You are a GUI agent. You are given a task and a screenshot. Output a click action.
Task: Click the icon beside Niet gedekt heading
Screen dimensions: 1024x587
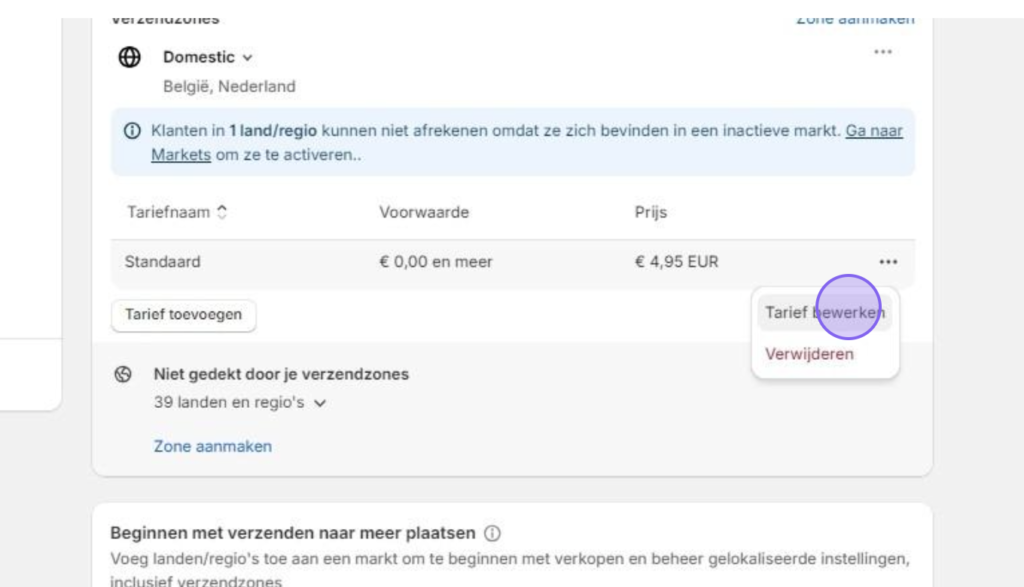[124, 374]
